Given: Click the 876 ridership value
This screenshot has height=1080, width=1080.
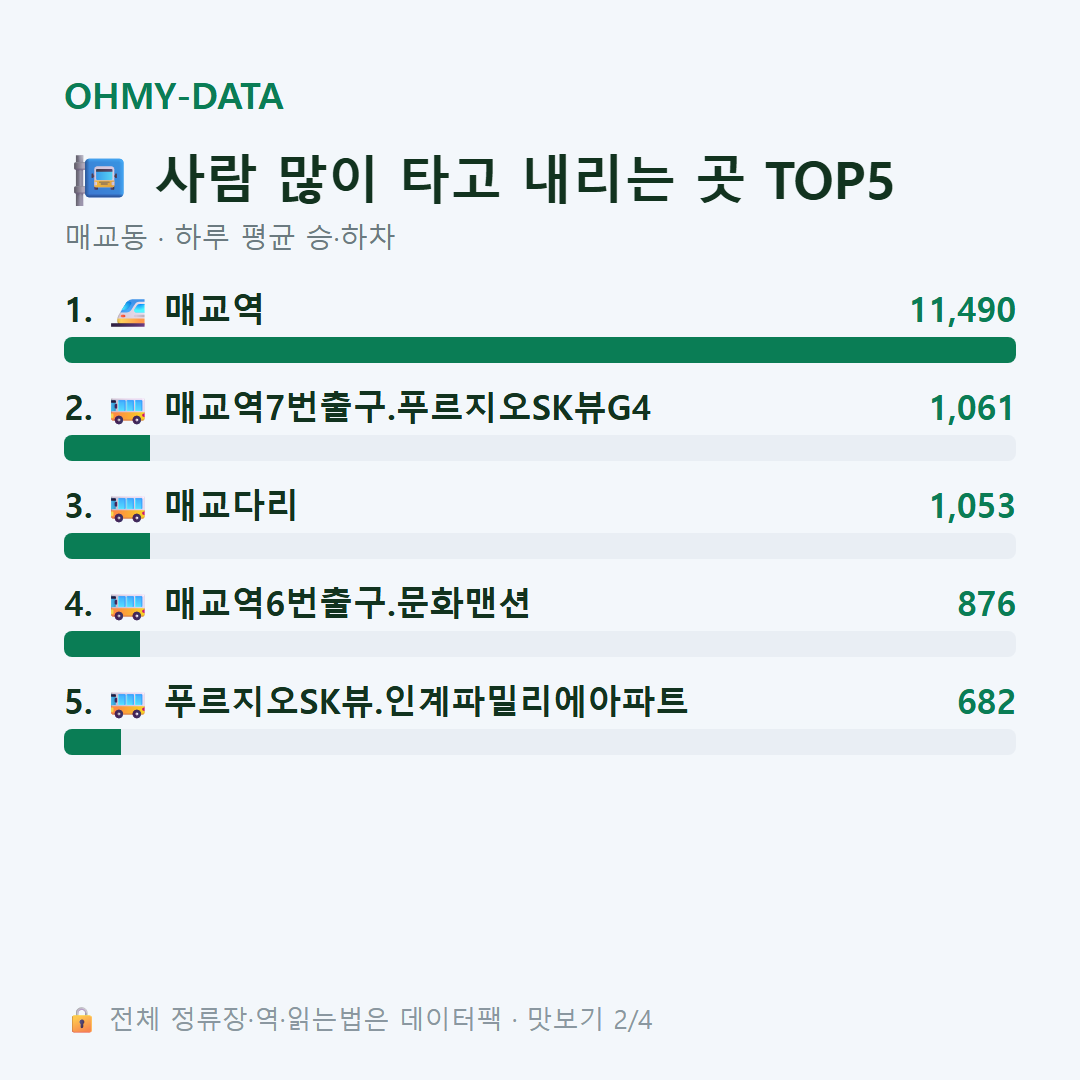Looking at the screenshot, I should 986,604.
